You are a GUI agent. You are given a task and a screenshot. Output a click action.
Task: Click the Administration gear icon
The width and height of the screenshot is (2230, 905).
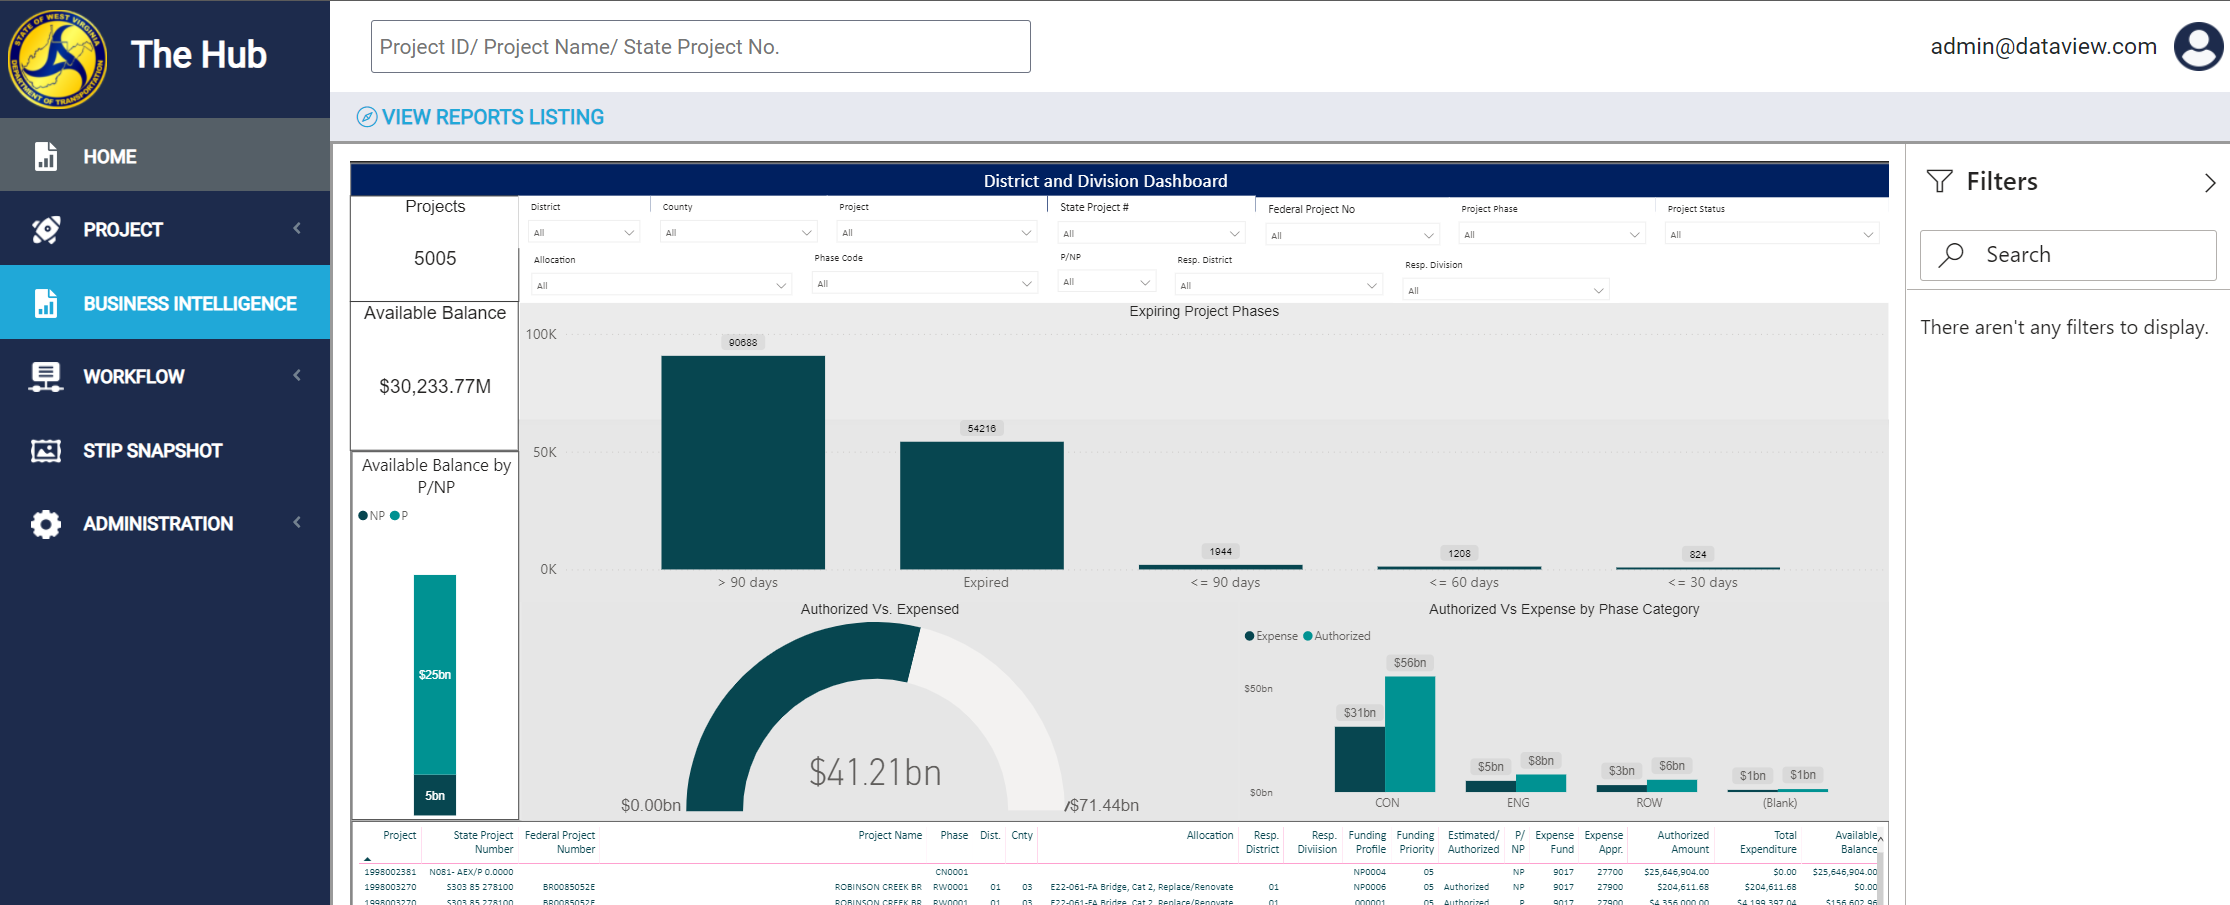click(45, 524)
